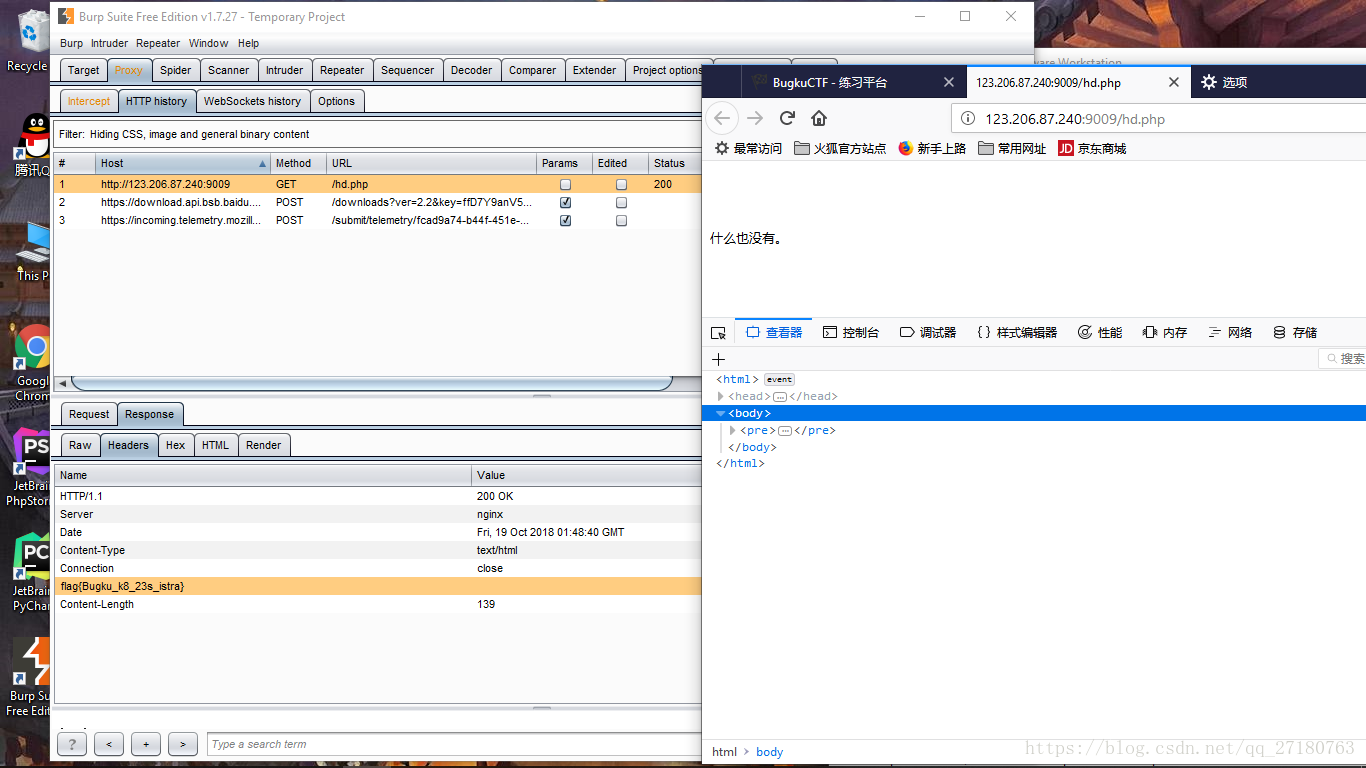
Task: Open 控制台 console devtools tab
Action: pos(851,332)
